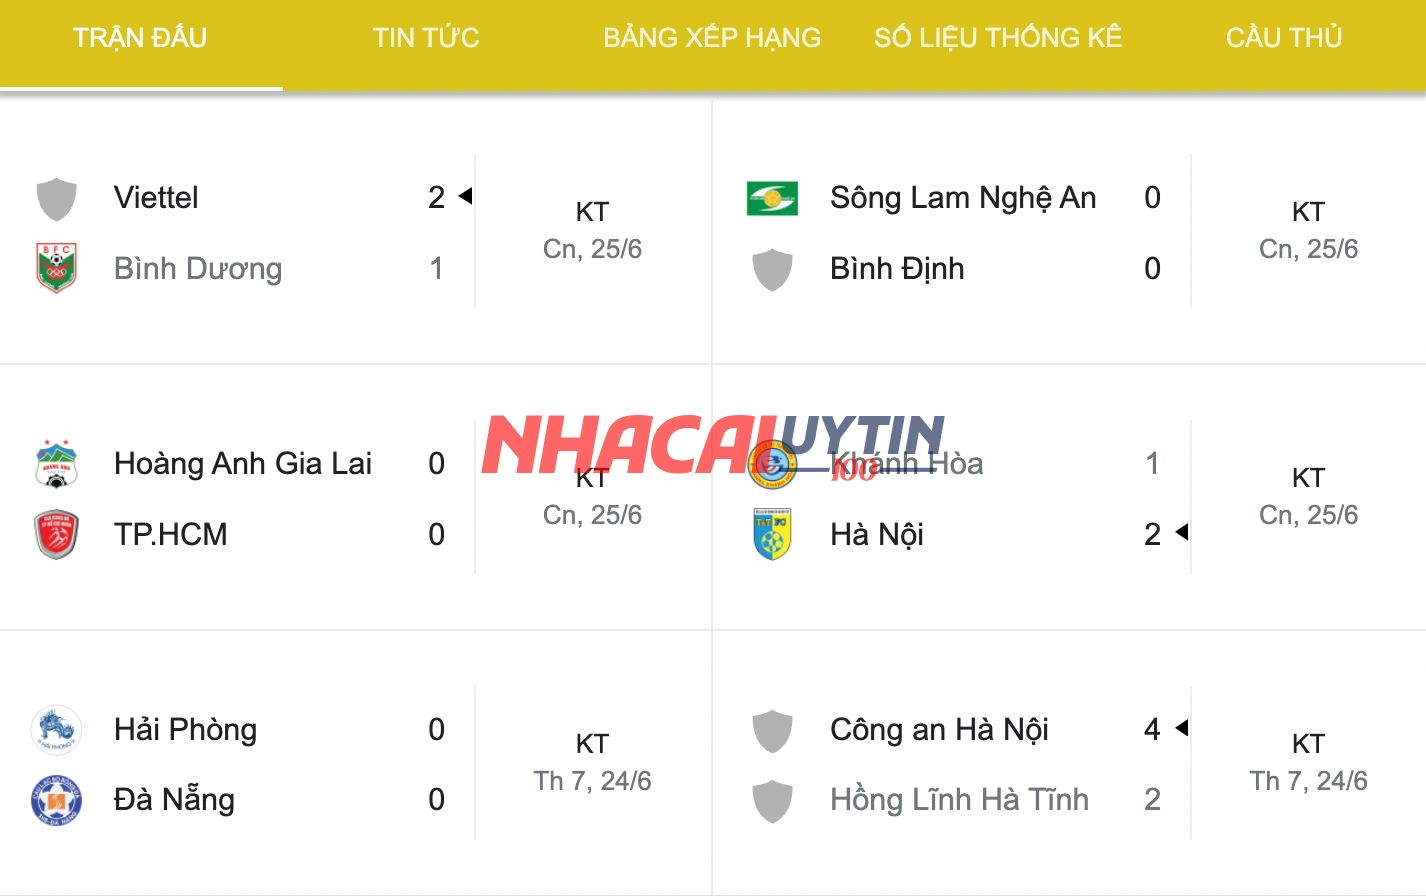Click the winner arrow beside Viettel's score
The width and height of the screenshot is (1426, 896).
click(x=465, y=195)
